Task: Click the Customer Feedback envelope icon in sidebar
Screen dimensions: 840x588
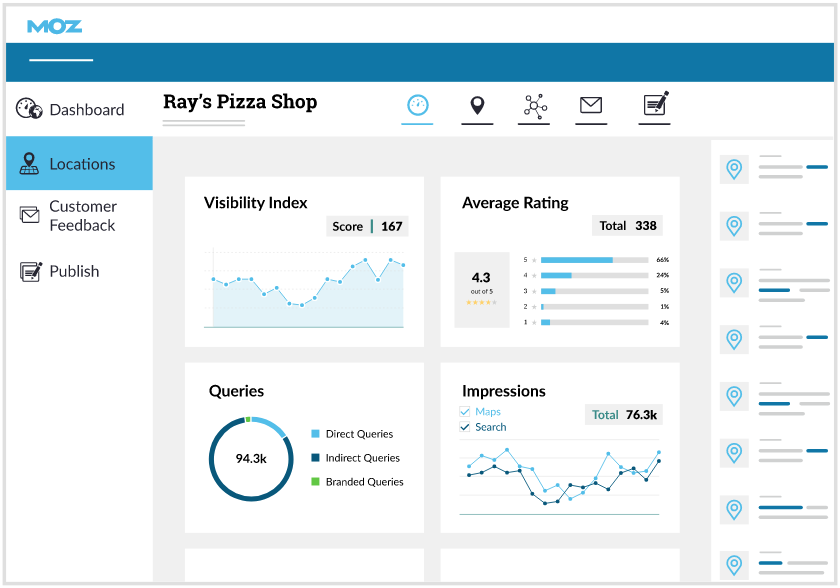Action: click(30, 215)
